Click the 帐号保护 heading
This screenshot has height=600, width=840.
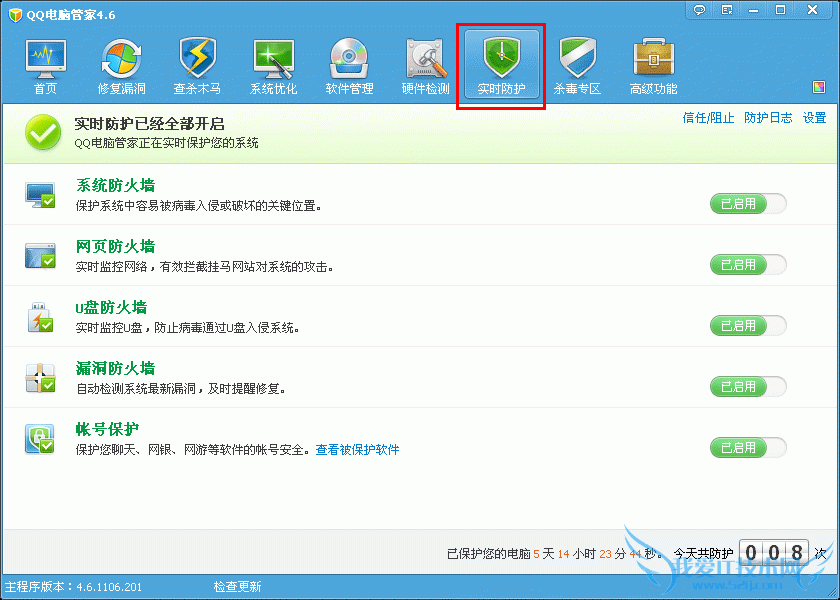pos(108,430)
